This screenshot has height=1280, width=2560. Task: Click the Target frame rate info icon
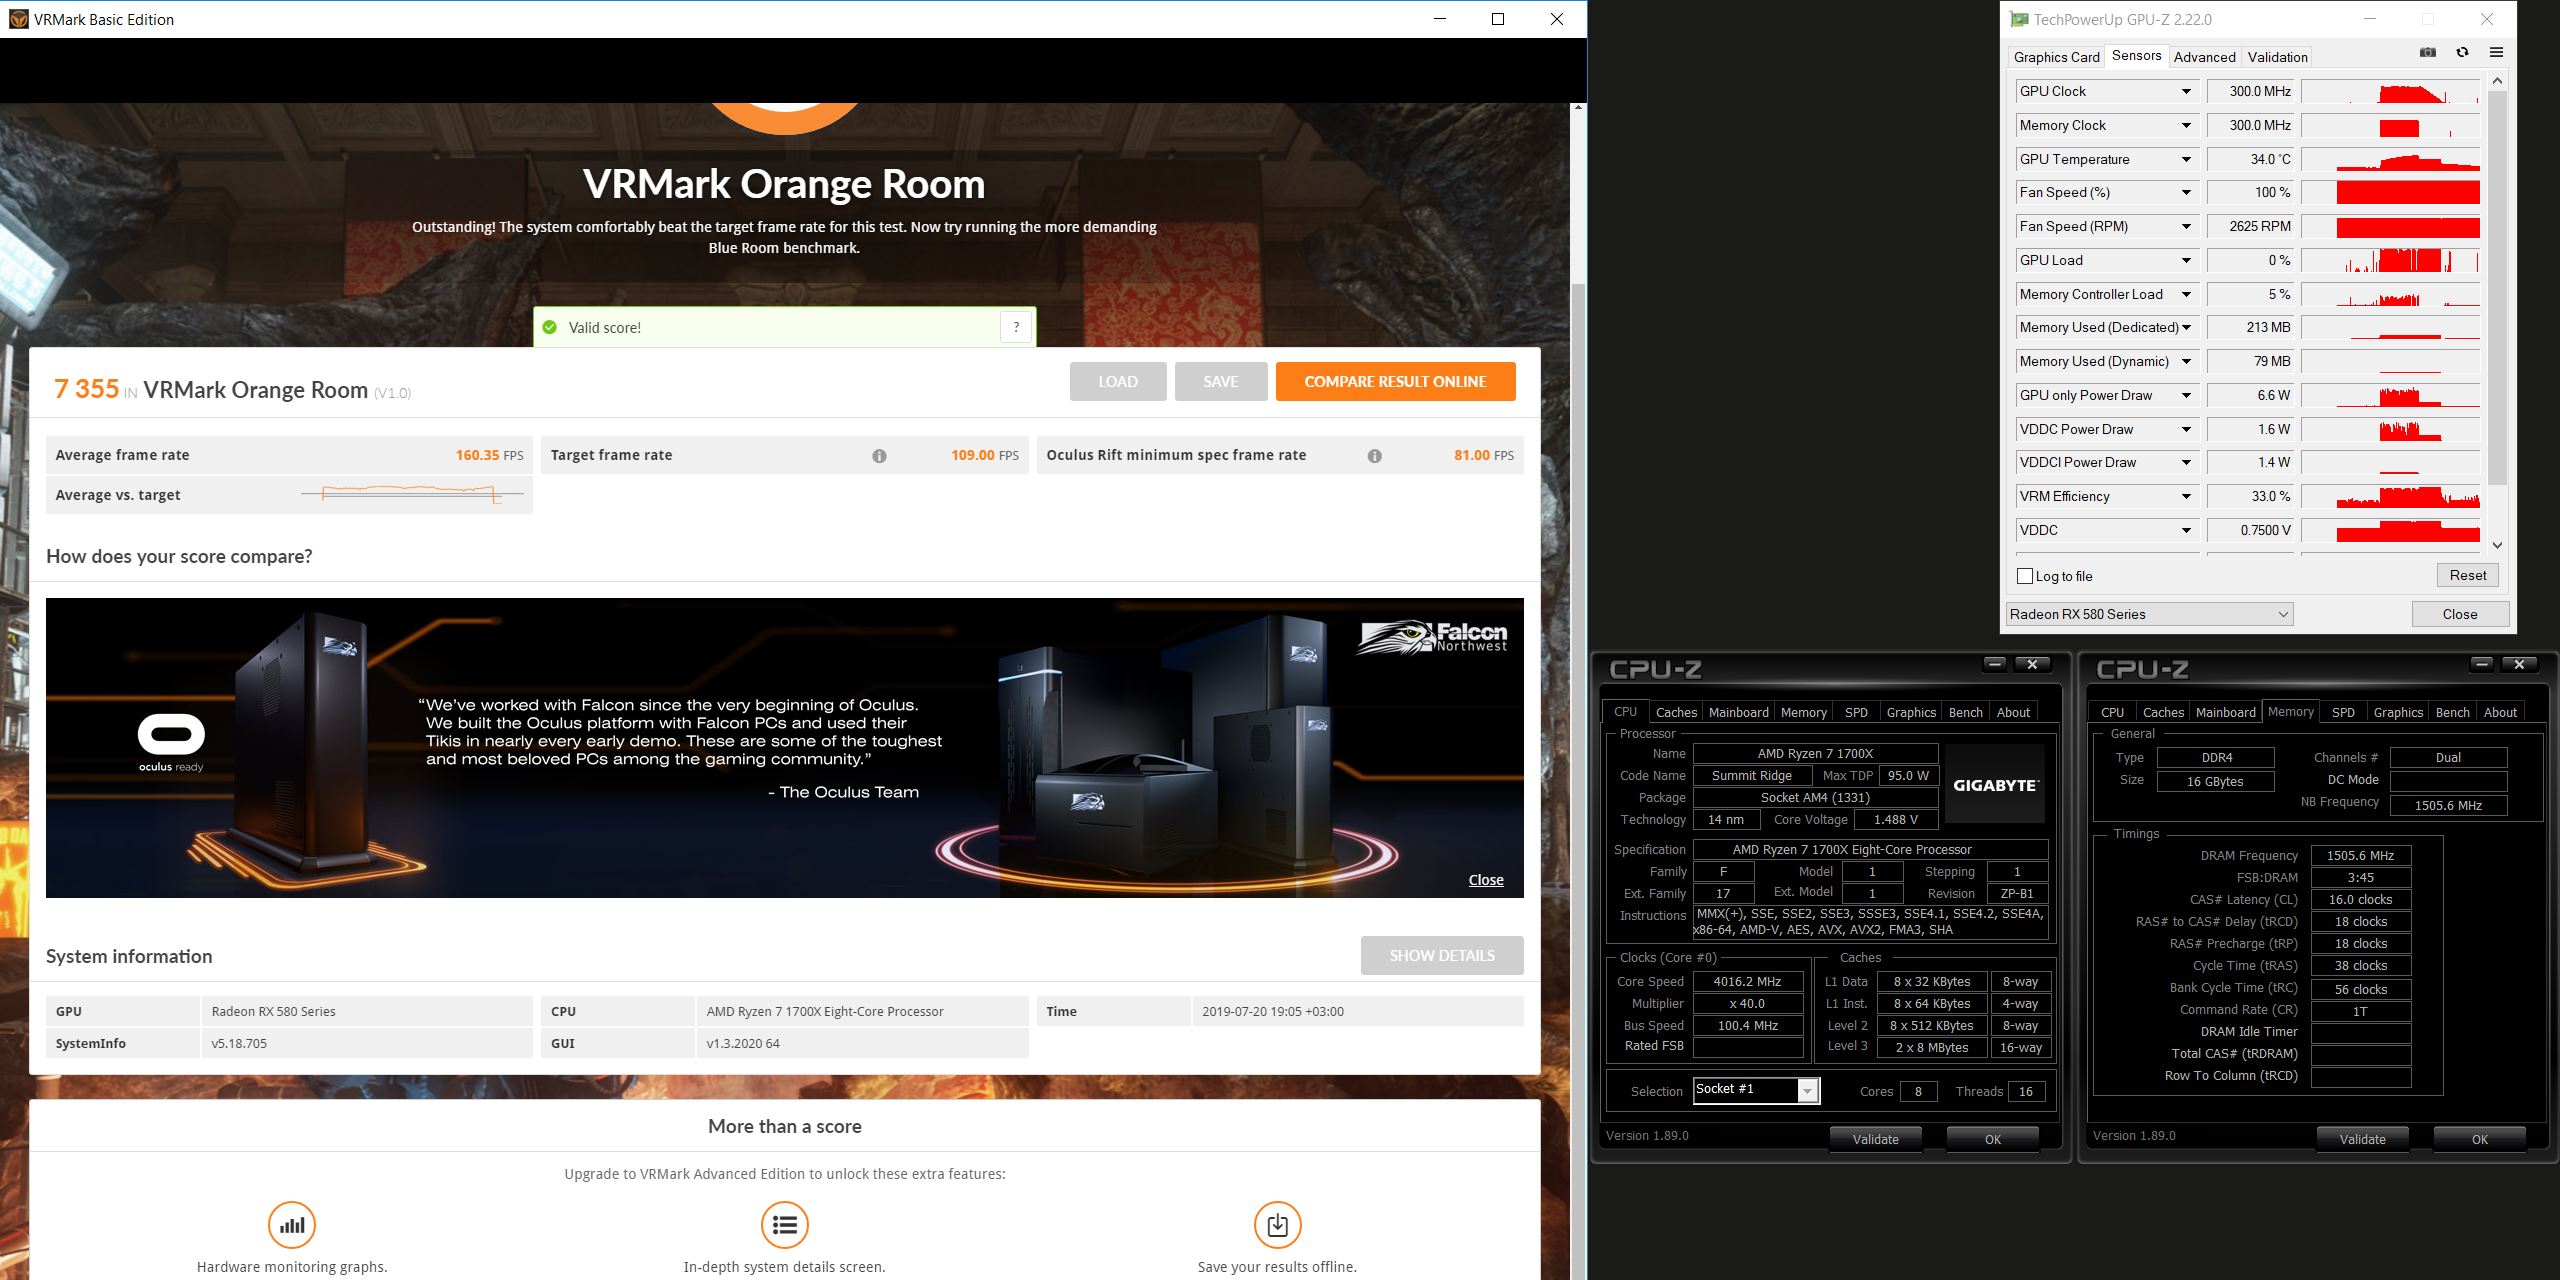pos(879,456)
